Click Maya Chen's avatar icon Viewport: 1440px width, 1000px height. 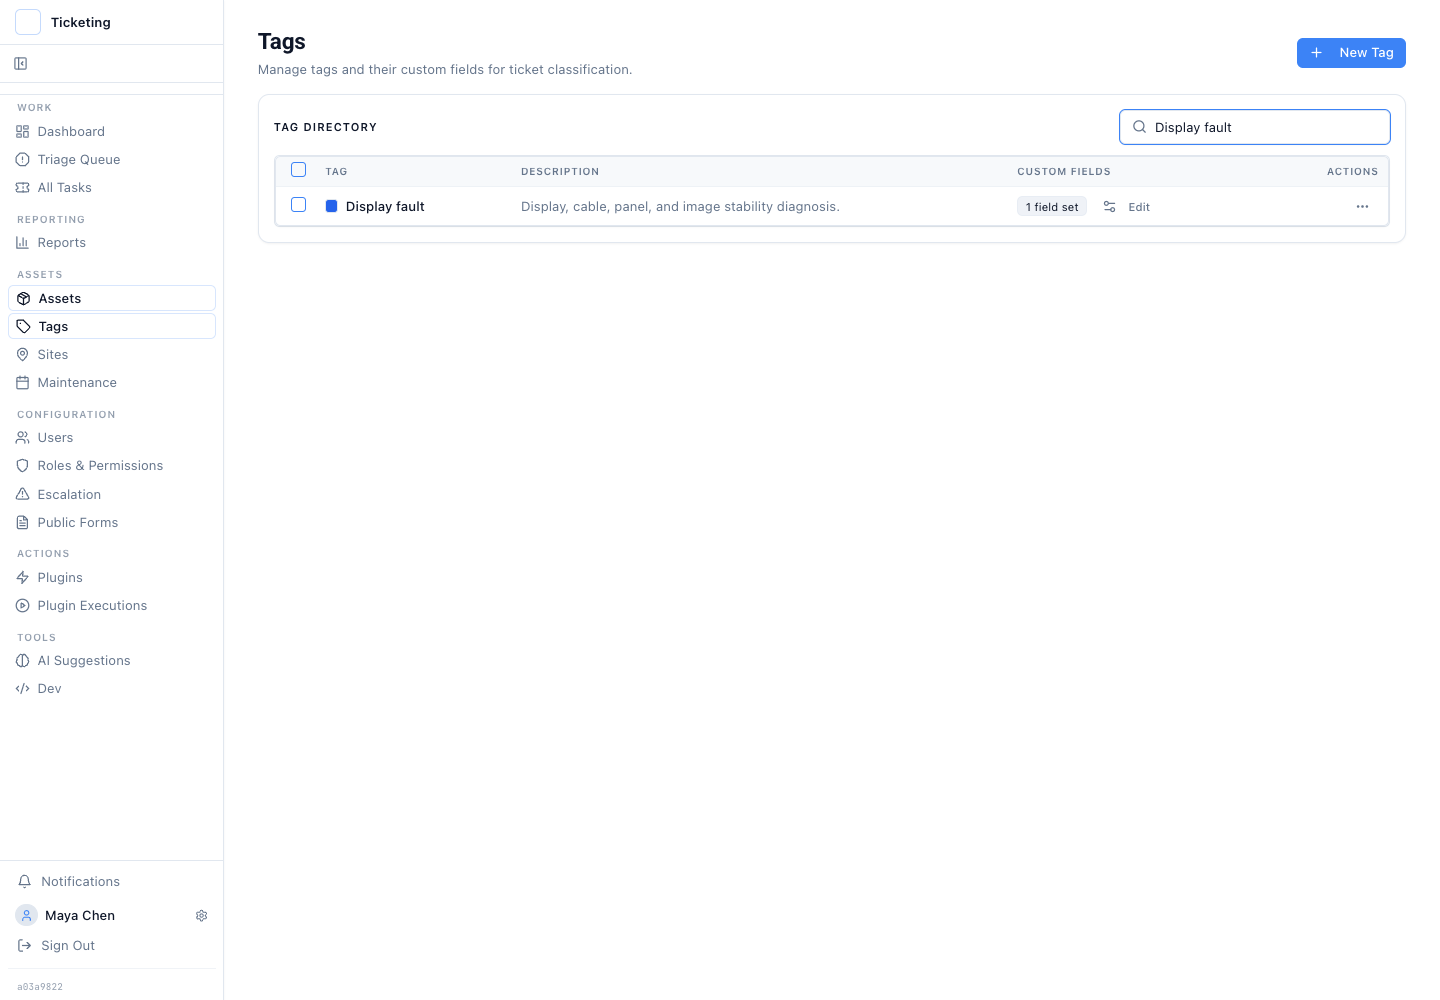[x=27, y=916]
